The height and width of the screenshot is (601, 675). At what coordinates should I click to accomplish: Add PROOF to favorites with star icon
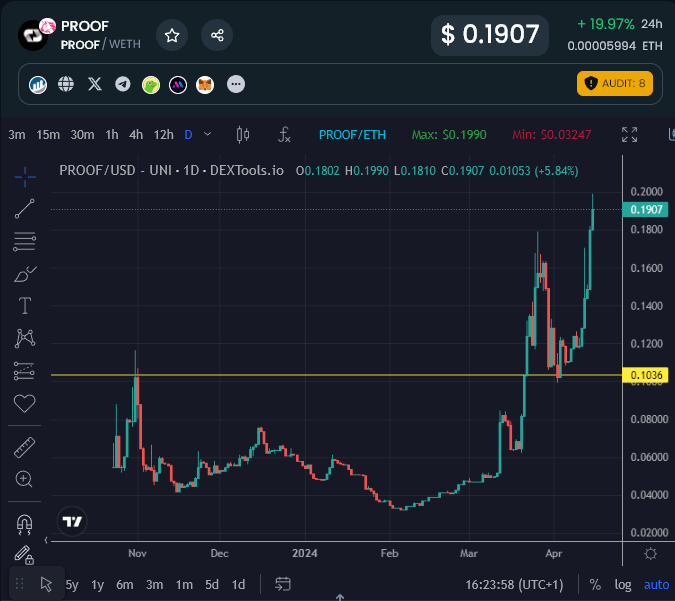click(172, 35)
